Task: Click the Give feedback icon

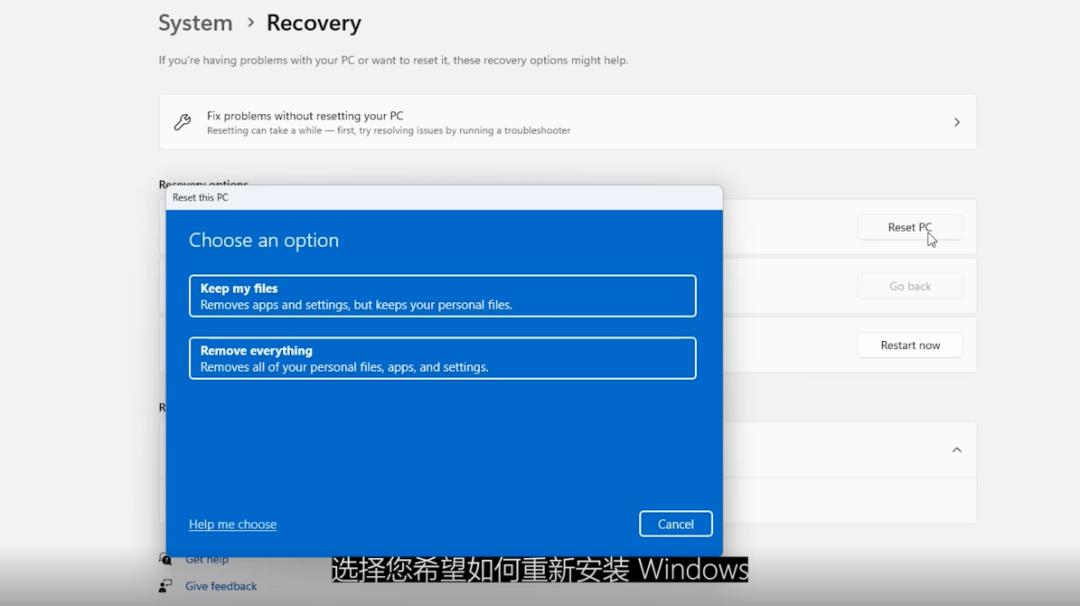Action: (166, 586)
